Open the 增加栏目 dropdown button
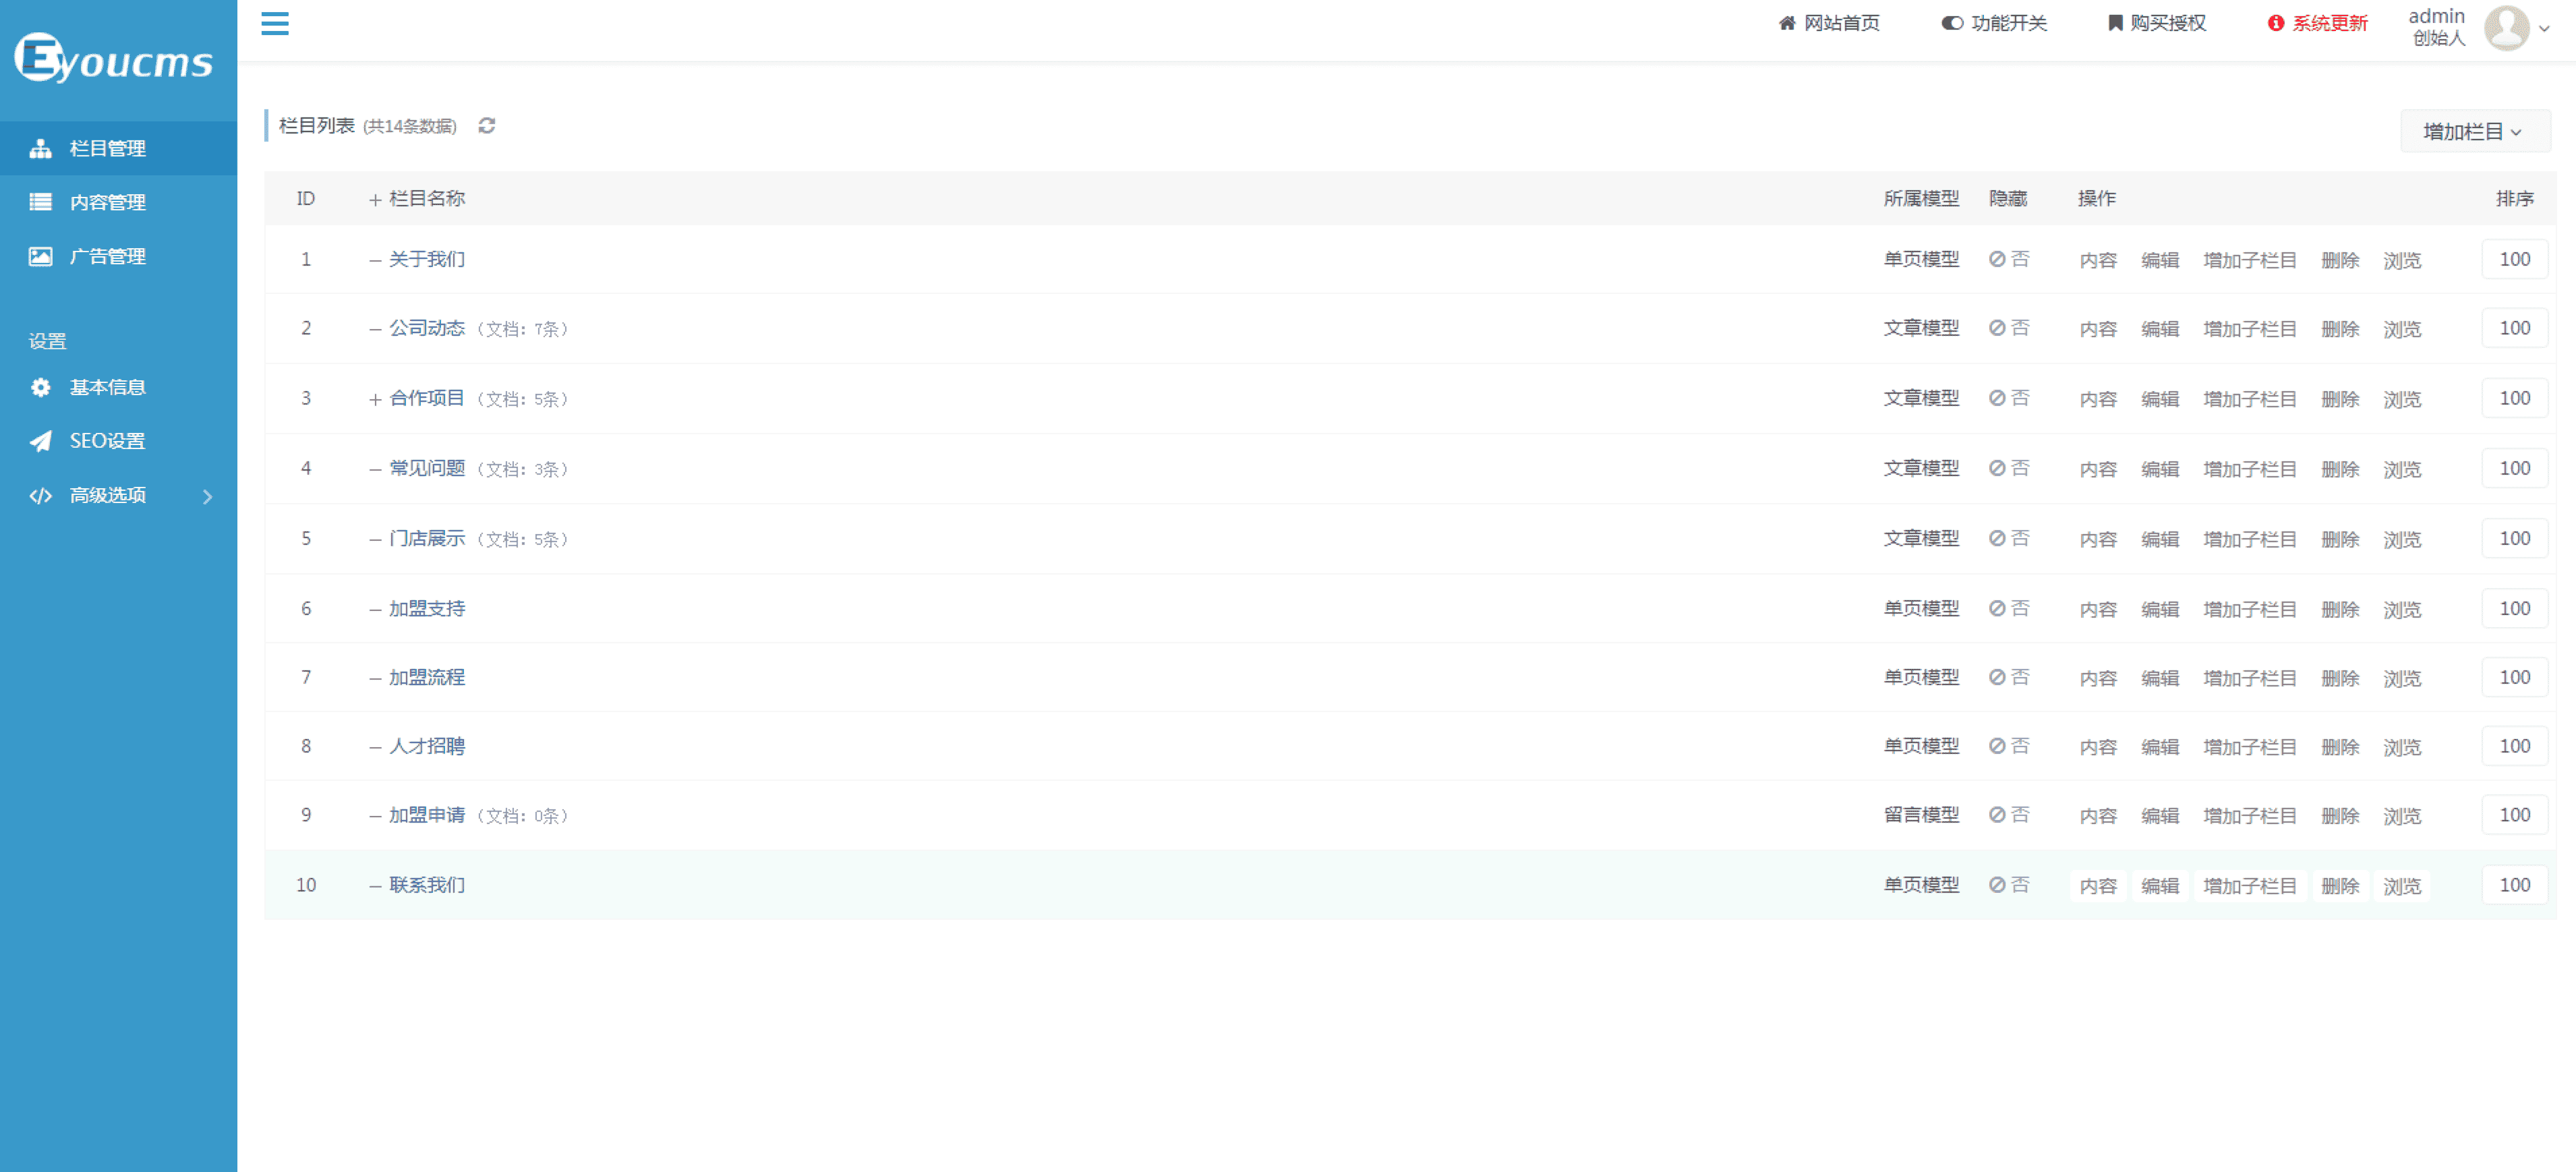 click(2475, 132)
